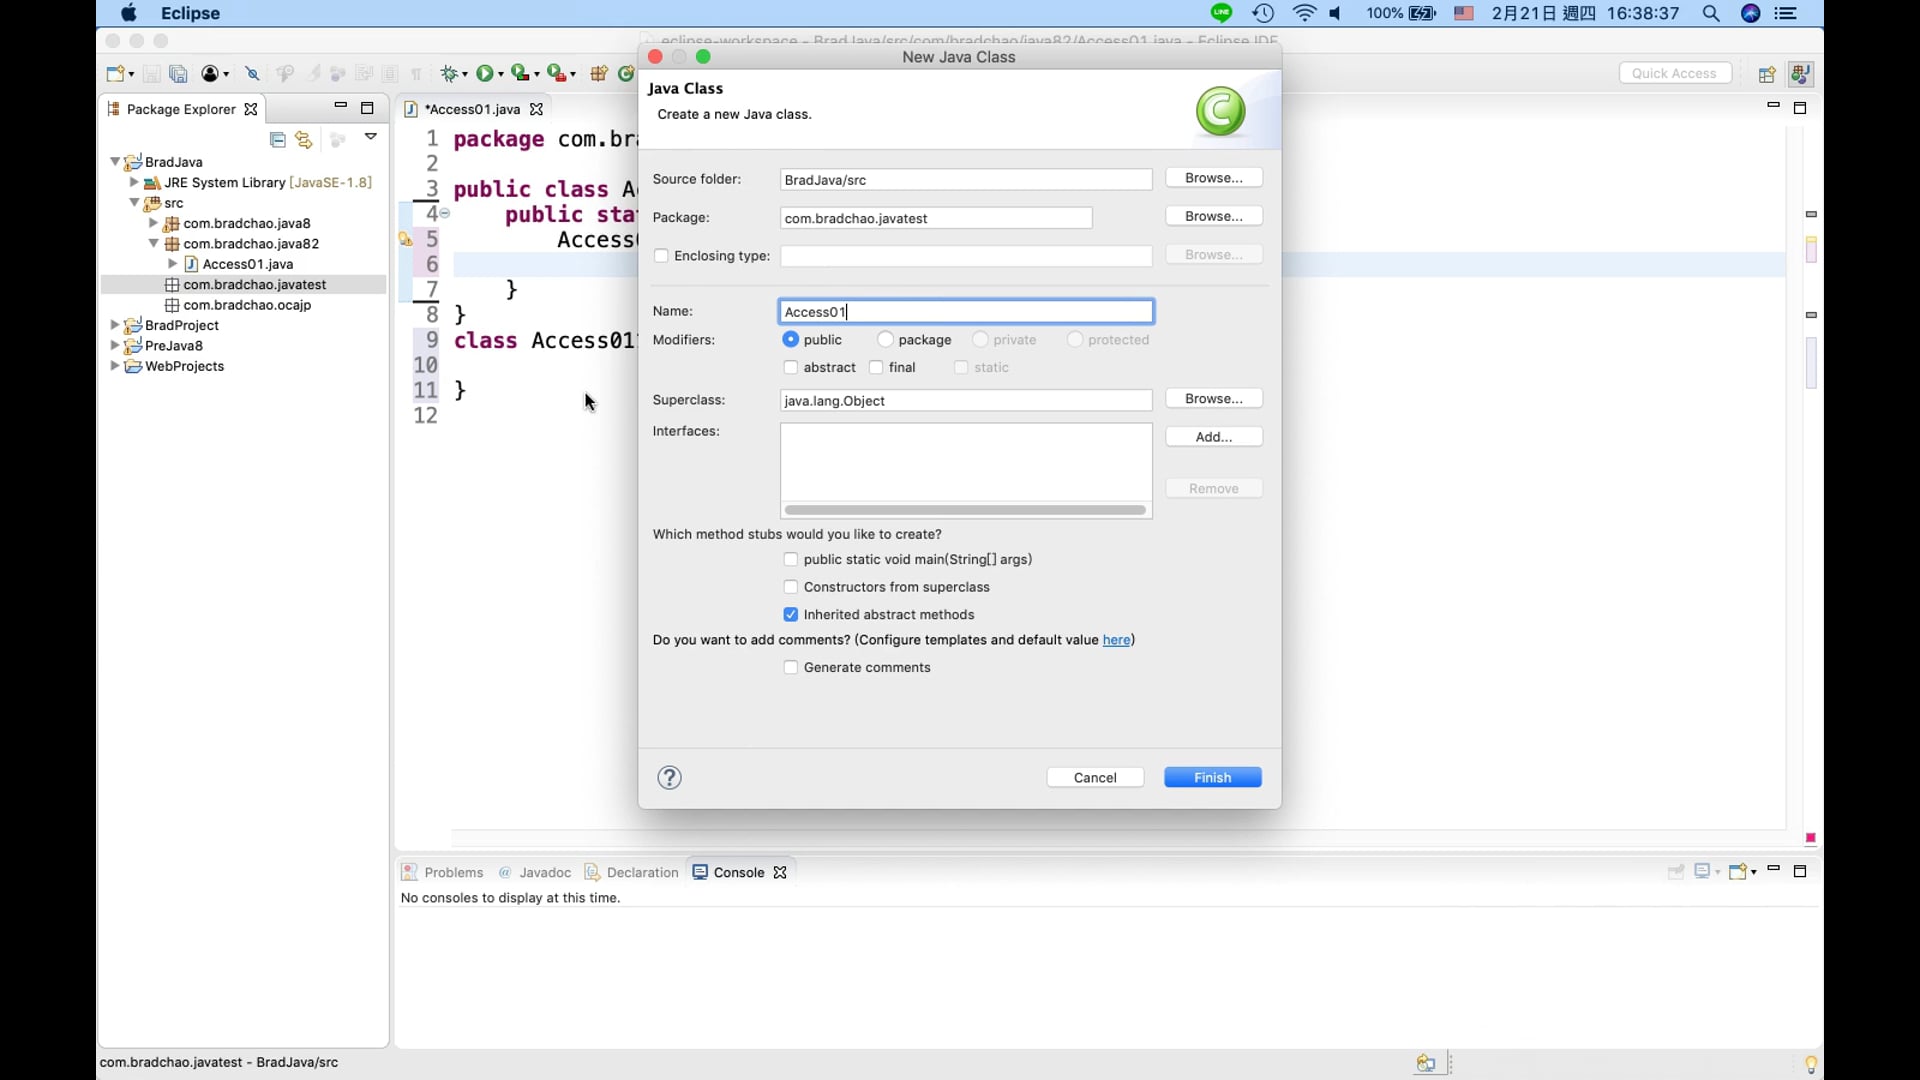The image size is (1920, 1080).
Task: Click the New Java Package toolbar icon
Action: point(599,74)
